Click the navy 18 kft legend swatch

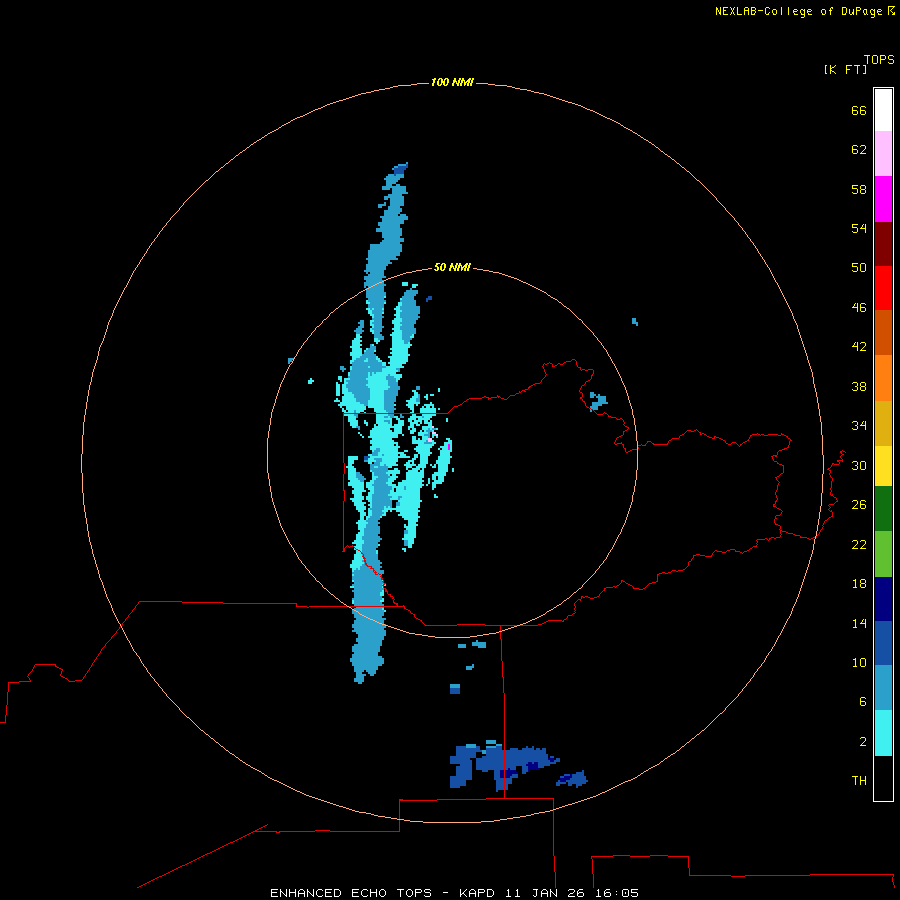(883, 599)
